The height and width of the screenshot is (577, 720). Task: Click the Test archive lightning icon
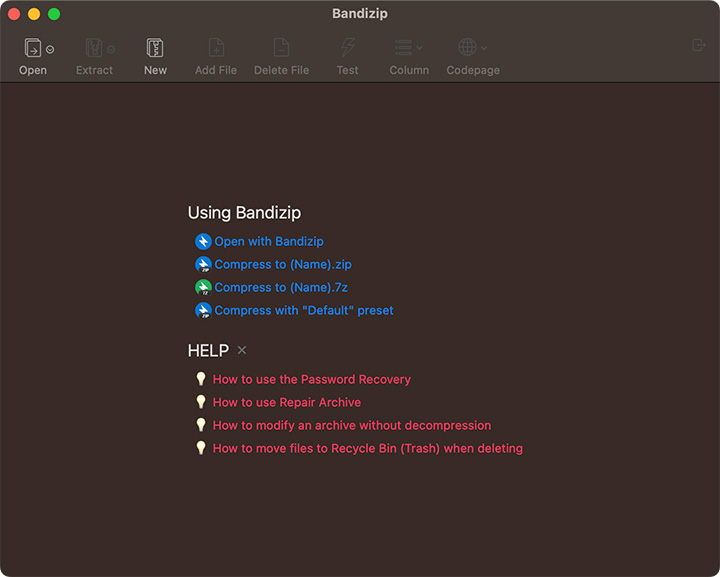[347, 48]
